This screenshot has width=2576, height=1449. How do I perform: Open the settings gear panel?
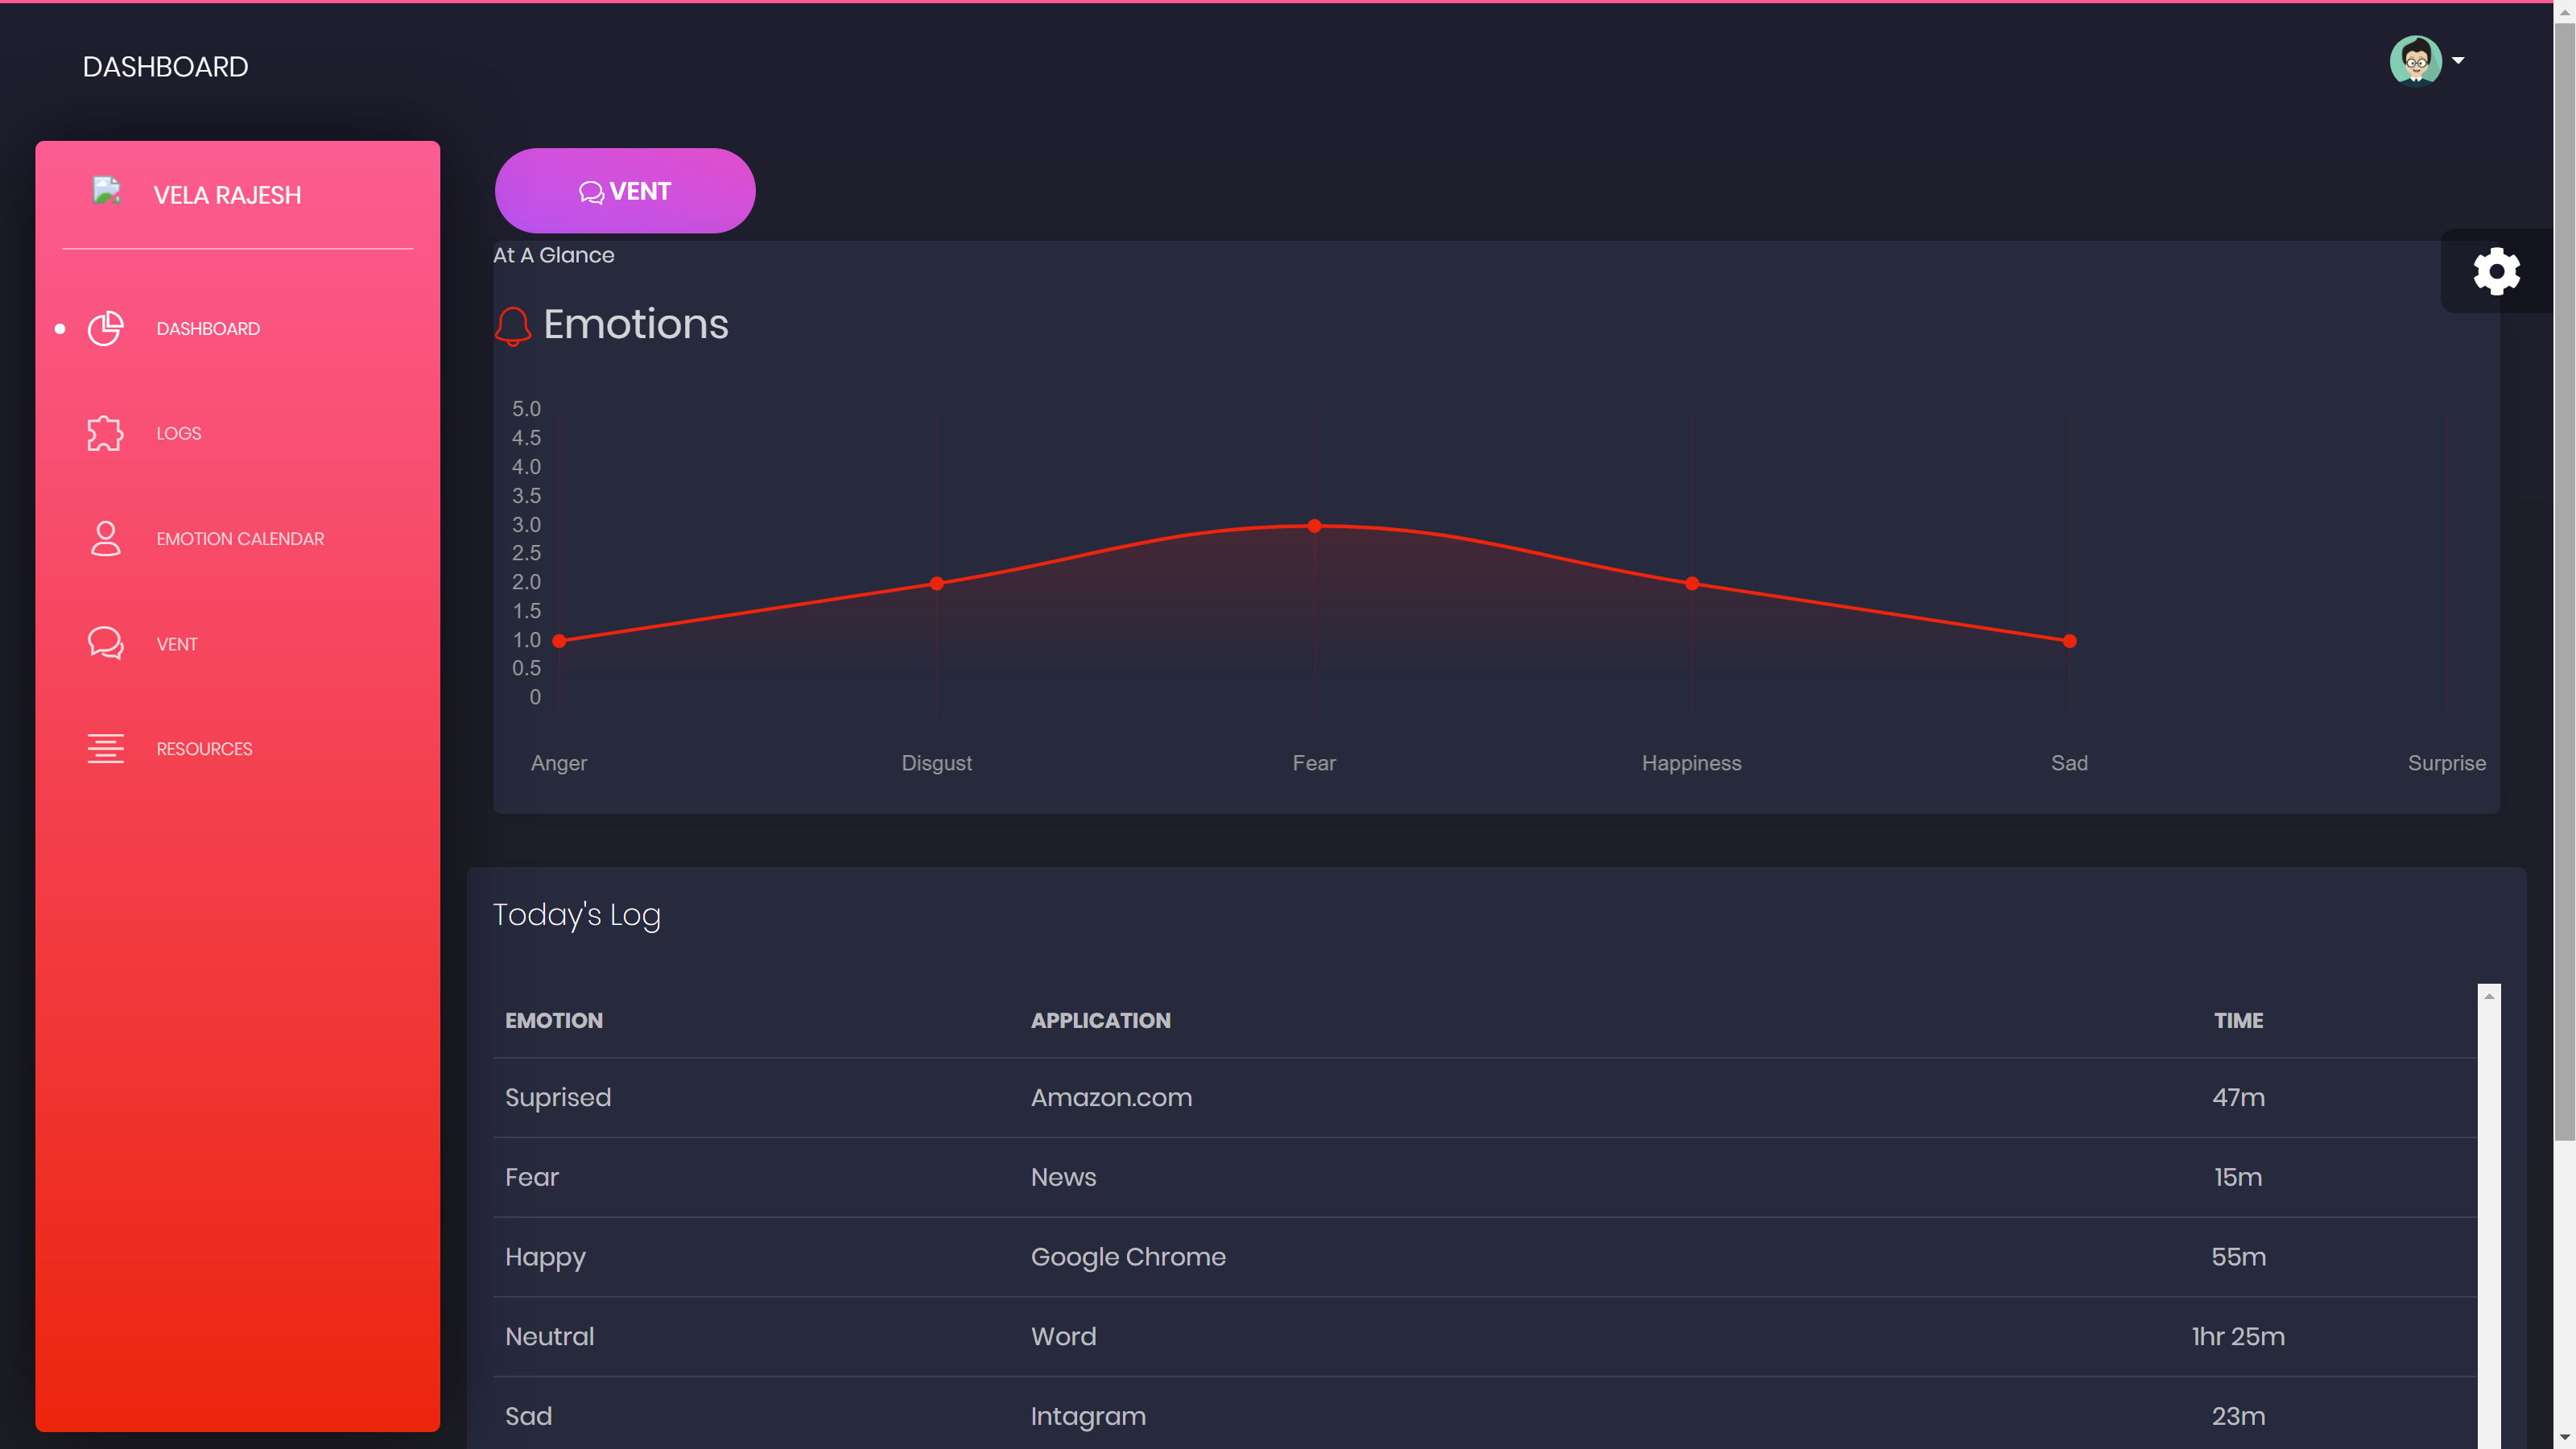2496,271
